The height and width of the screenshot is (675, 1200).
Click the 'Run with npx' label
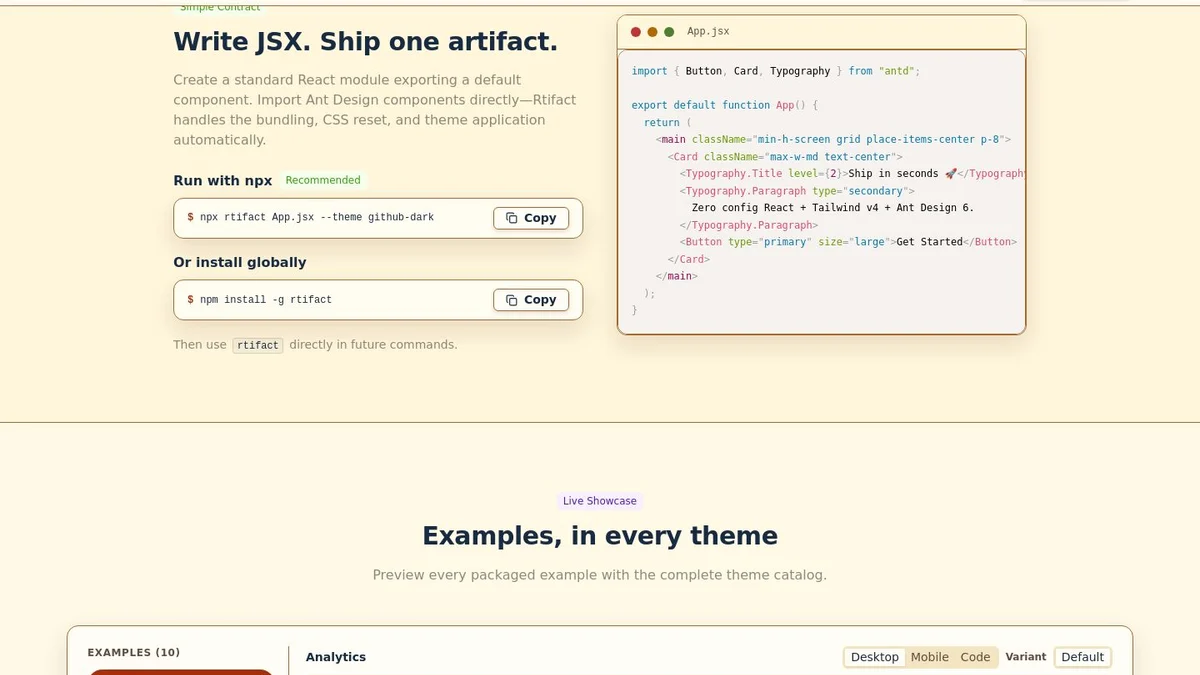(223, 181)
